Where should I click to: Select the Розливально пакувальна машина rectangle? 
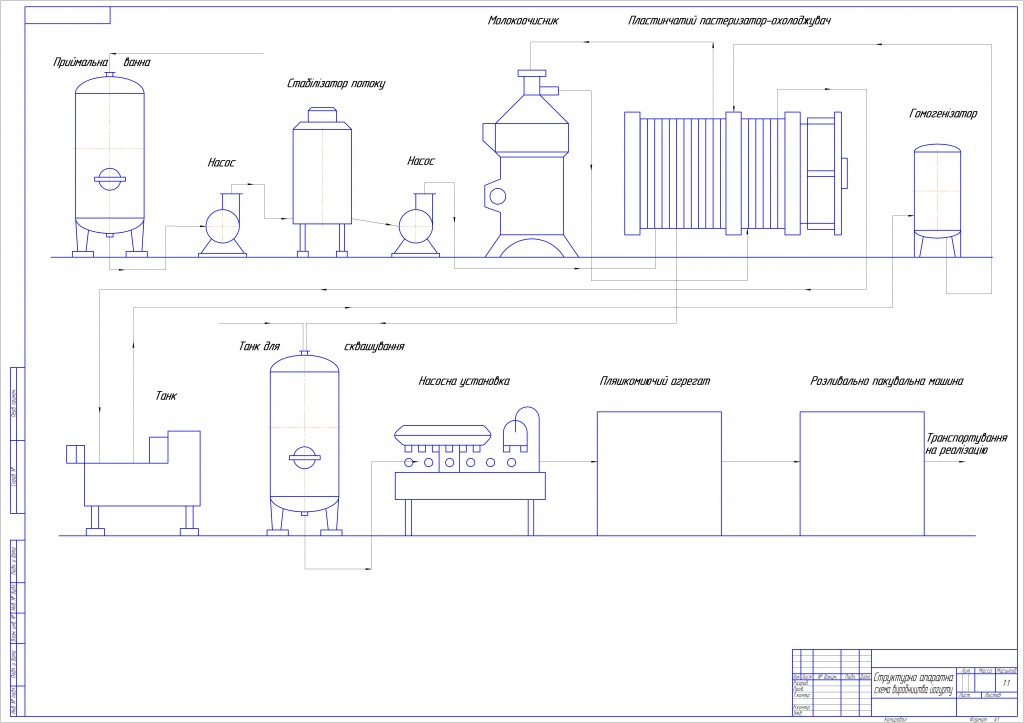click(862, 474)
